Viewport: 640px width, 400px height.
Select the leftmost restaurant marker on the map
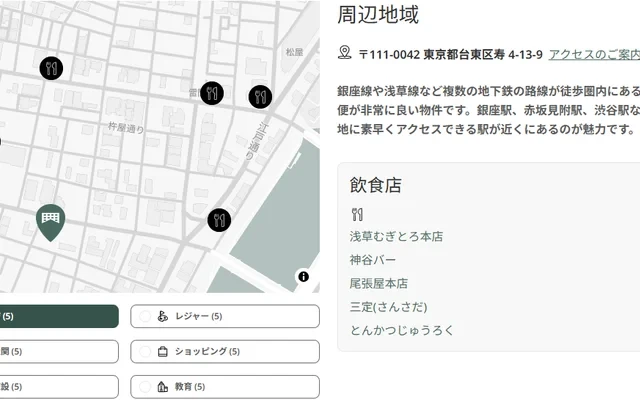[x=52, y=68]
